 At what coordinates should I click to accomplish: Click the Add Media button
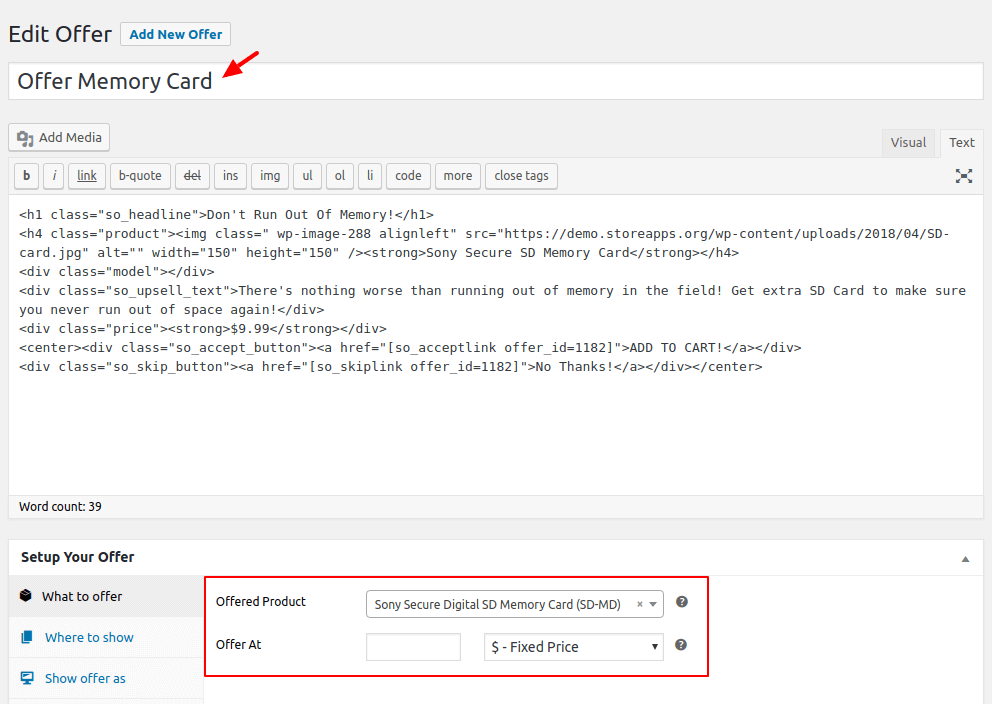click(59, 138)
